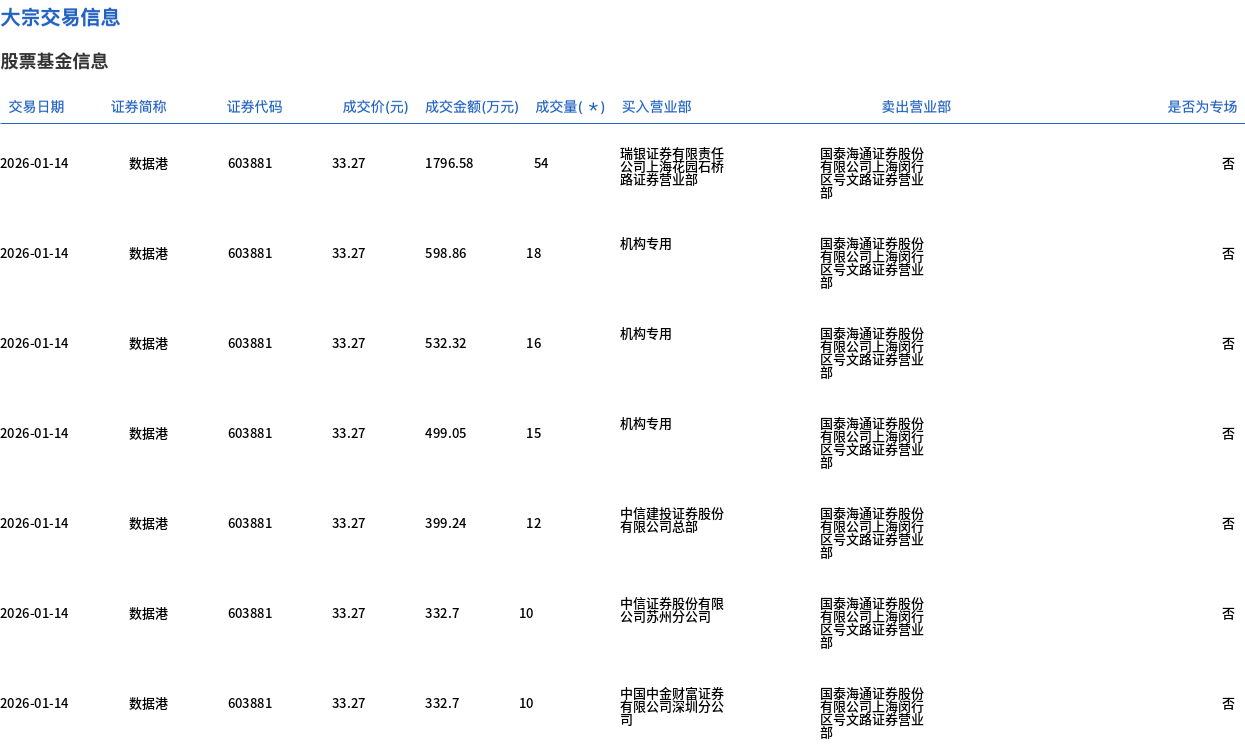Click the 交易日期 column header

click(36, 107)
